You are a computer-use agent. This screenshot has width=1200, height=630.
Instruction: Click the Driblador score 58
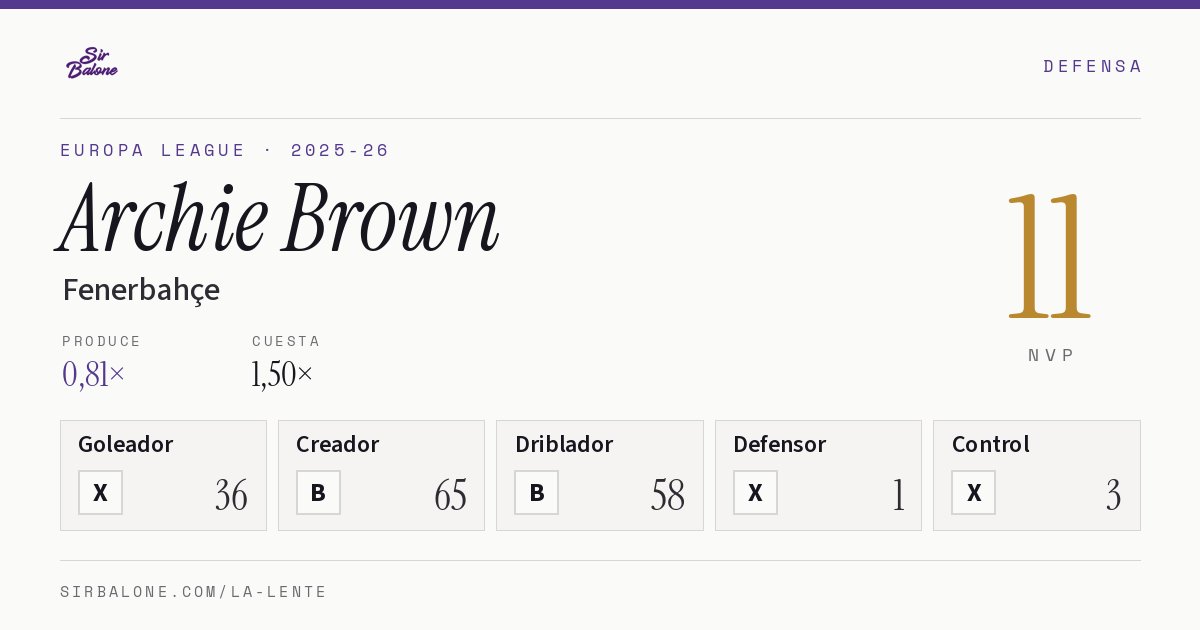(x=668, y=495)
